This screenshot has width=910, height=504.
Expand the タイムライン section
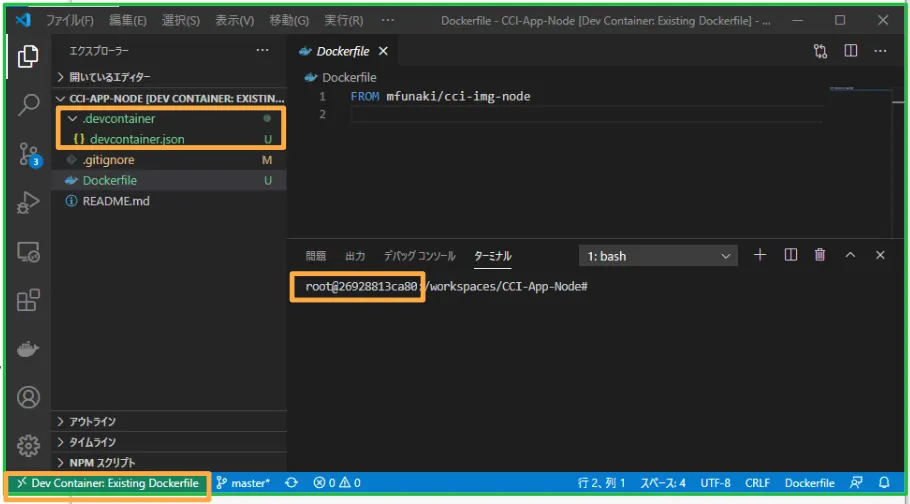169,442
